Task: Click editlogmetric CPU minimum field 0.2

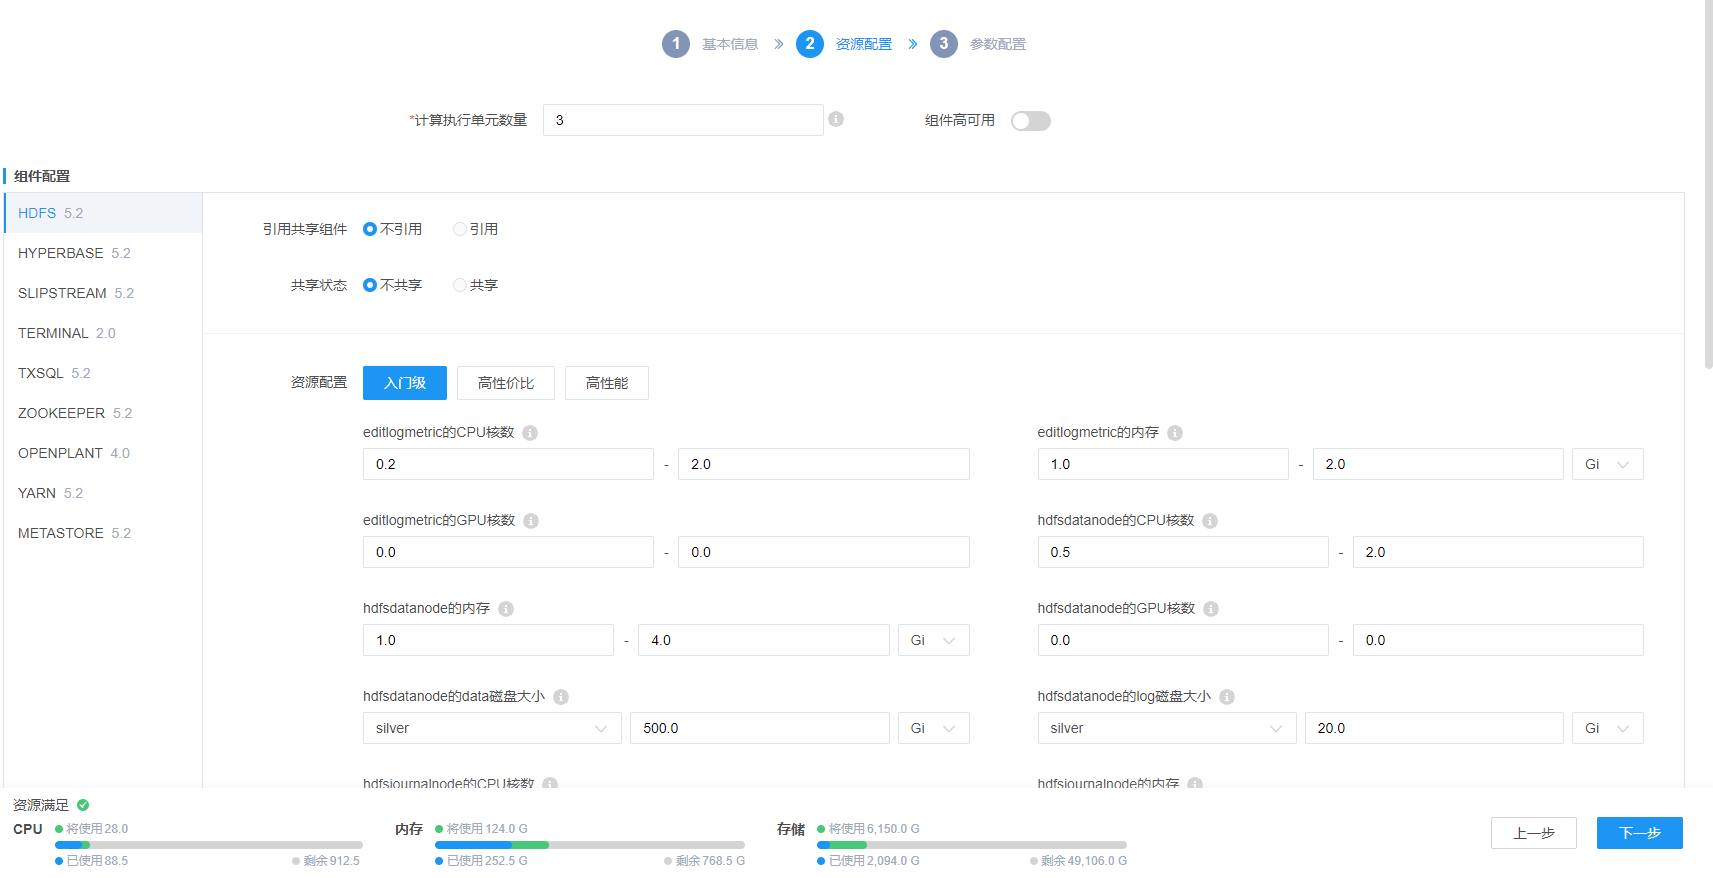Action: (x=508, y=464)
